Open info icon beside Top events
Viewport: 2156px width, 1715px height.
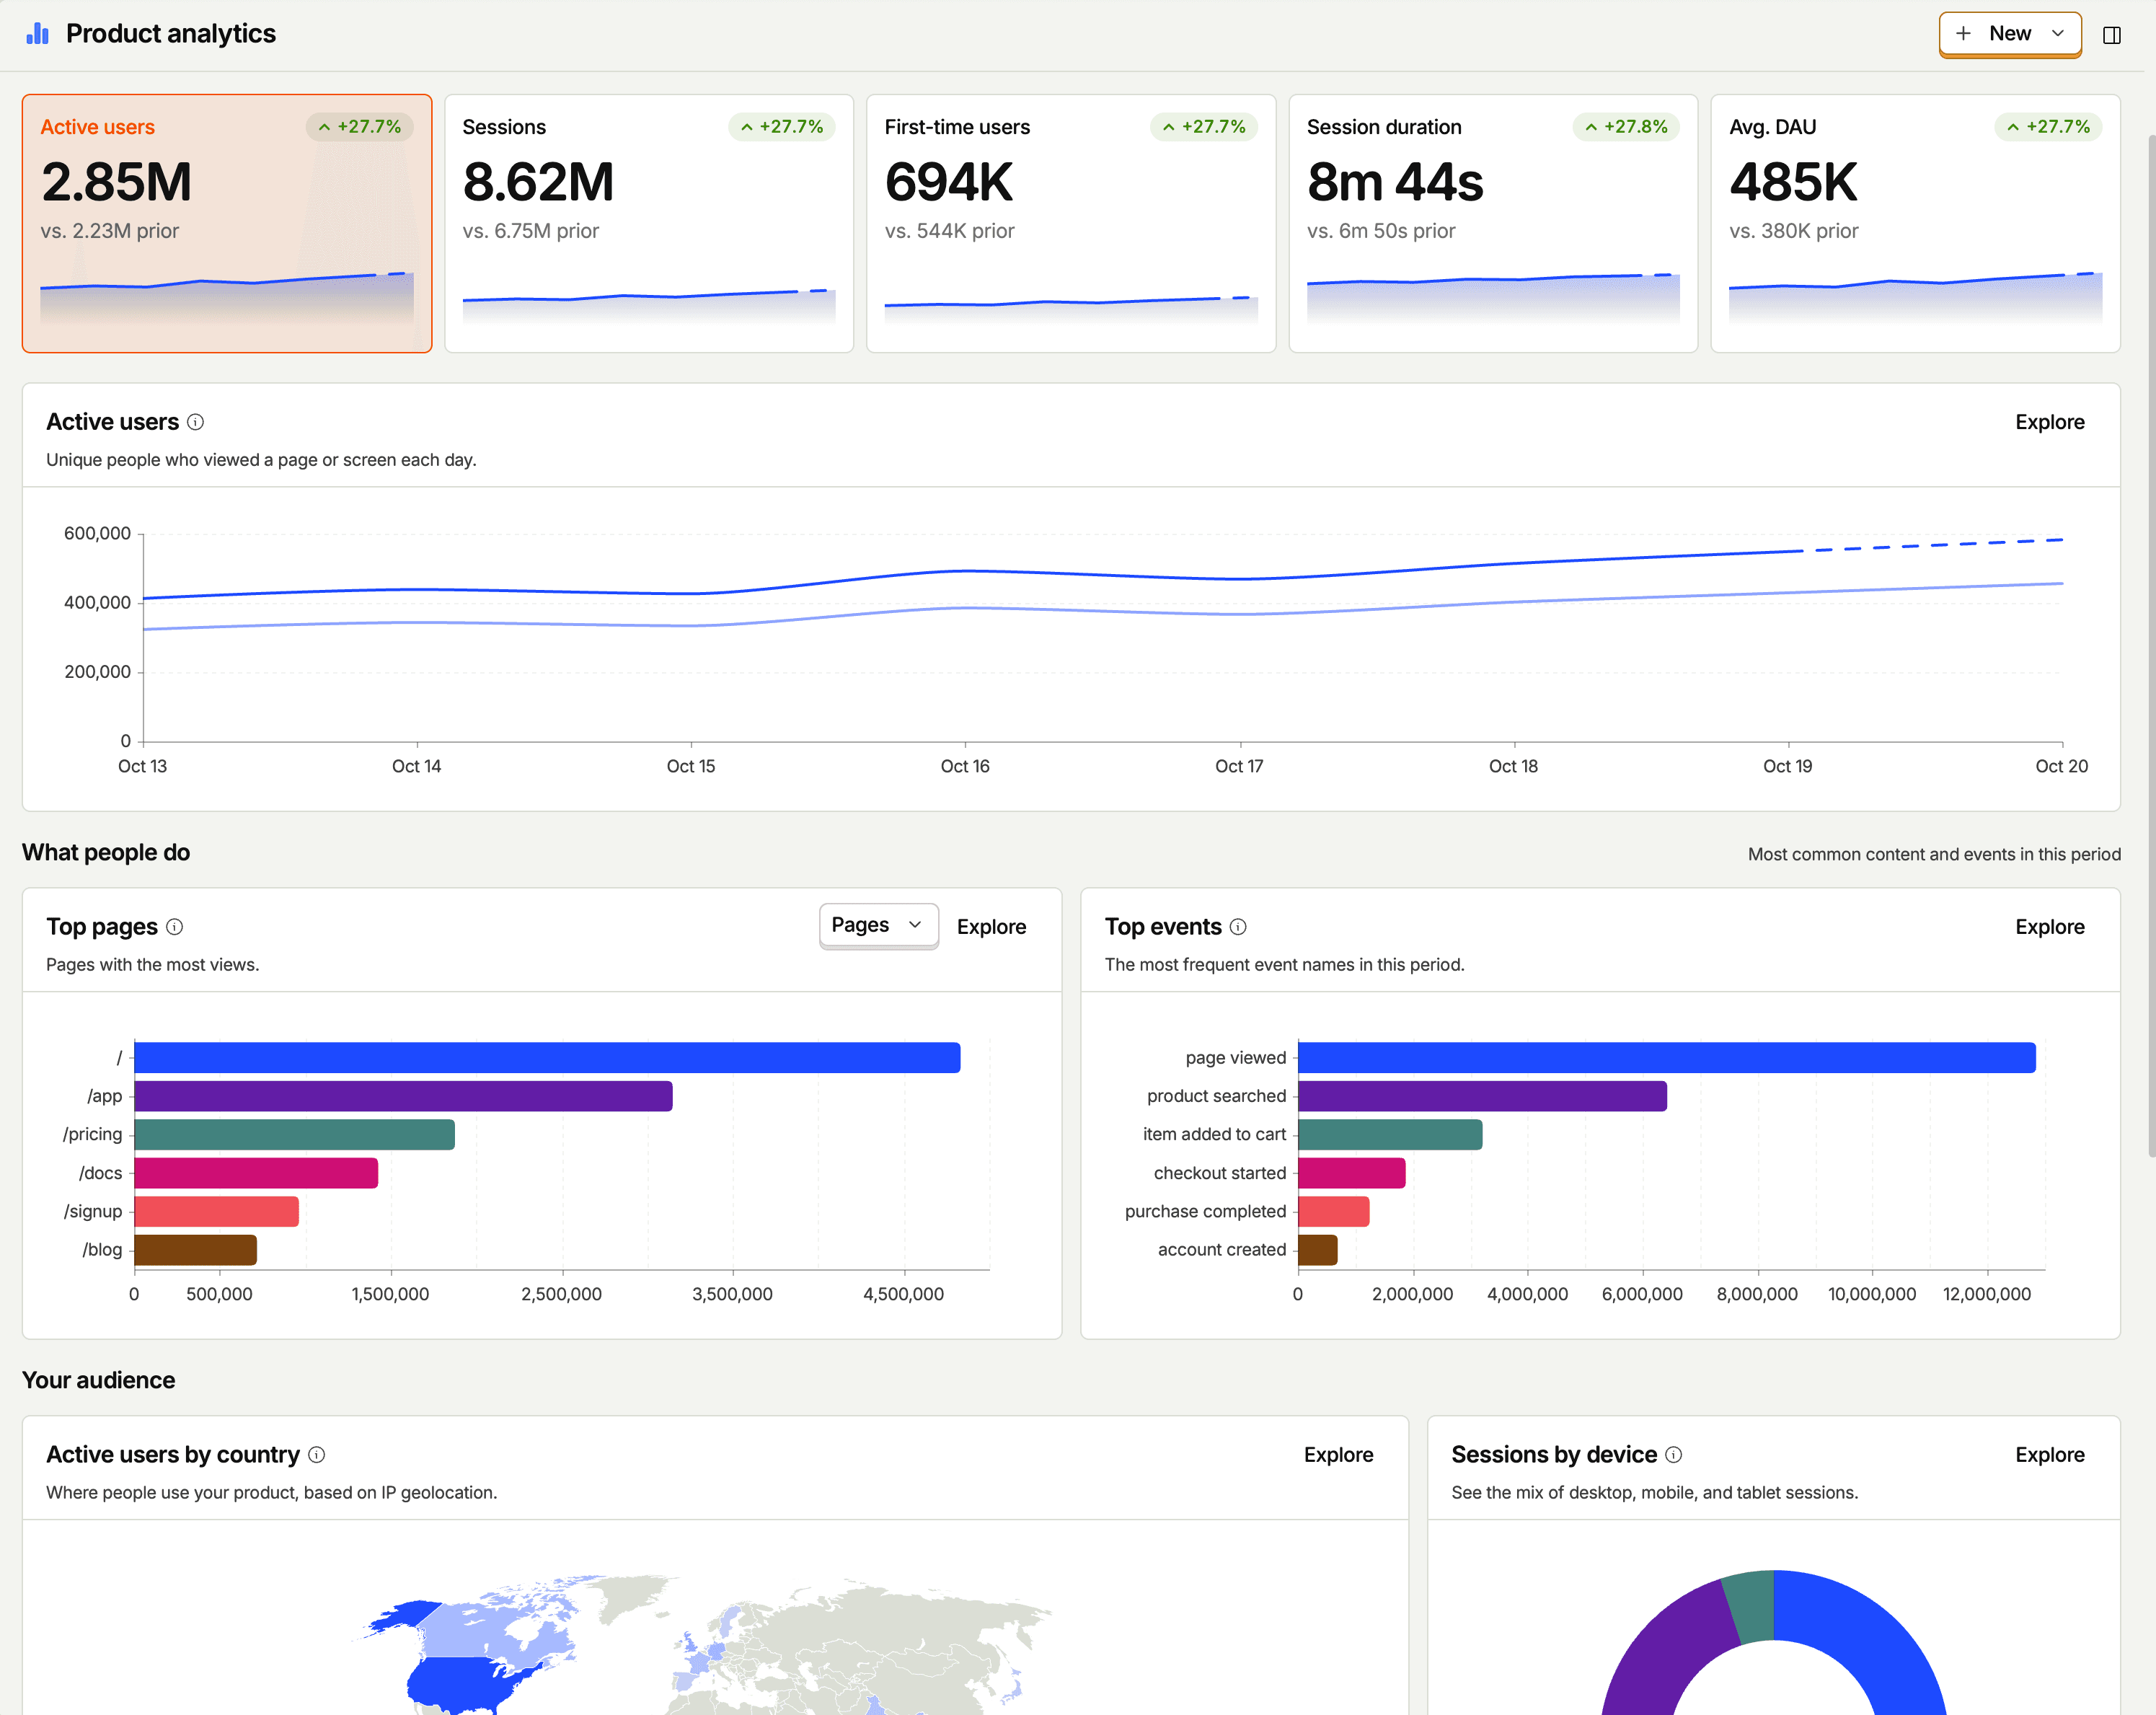pos(1238,927)
